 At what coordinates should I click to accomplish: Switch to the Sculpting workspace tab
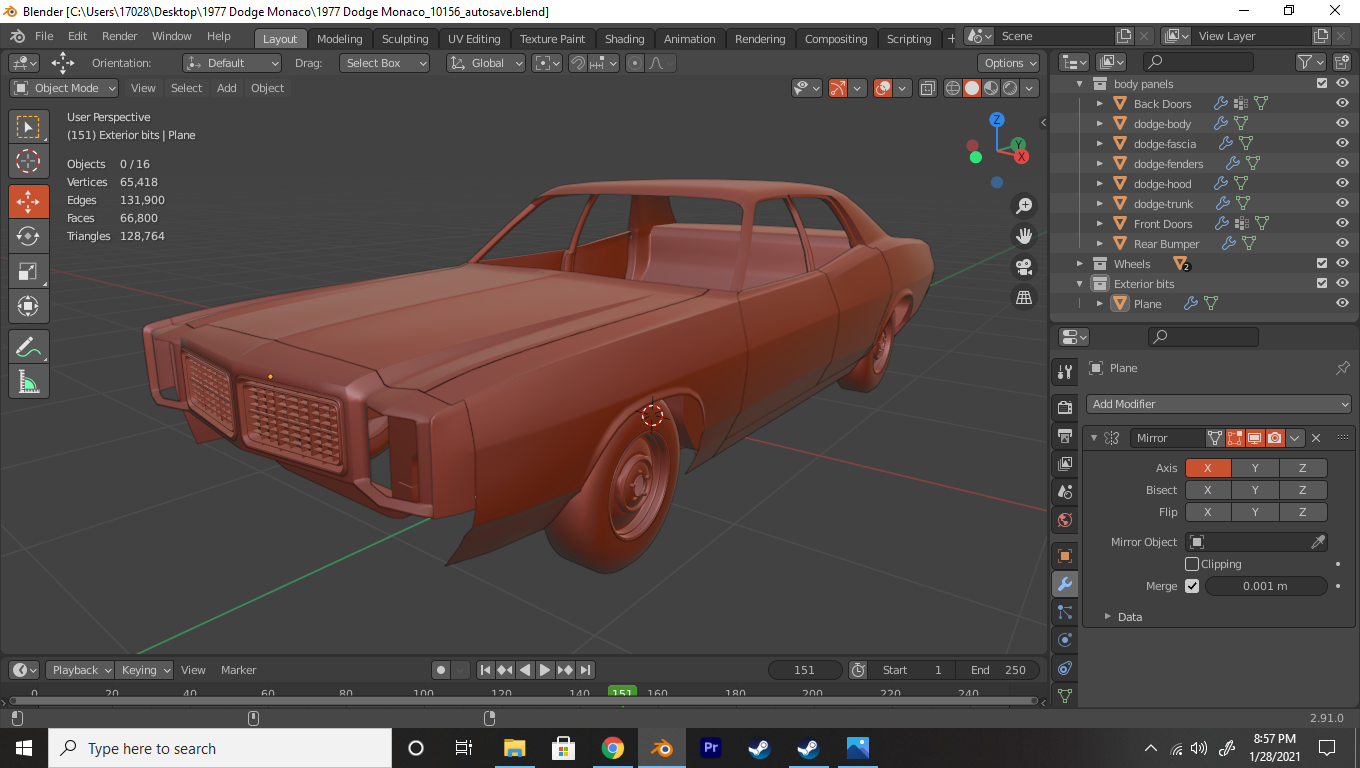click(x=405, y=39)
